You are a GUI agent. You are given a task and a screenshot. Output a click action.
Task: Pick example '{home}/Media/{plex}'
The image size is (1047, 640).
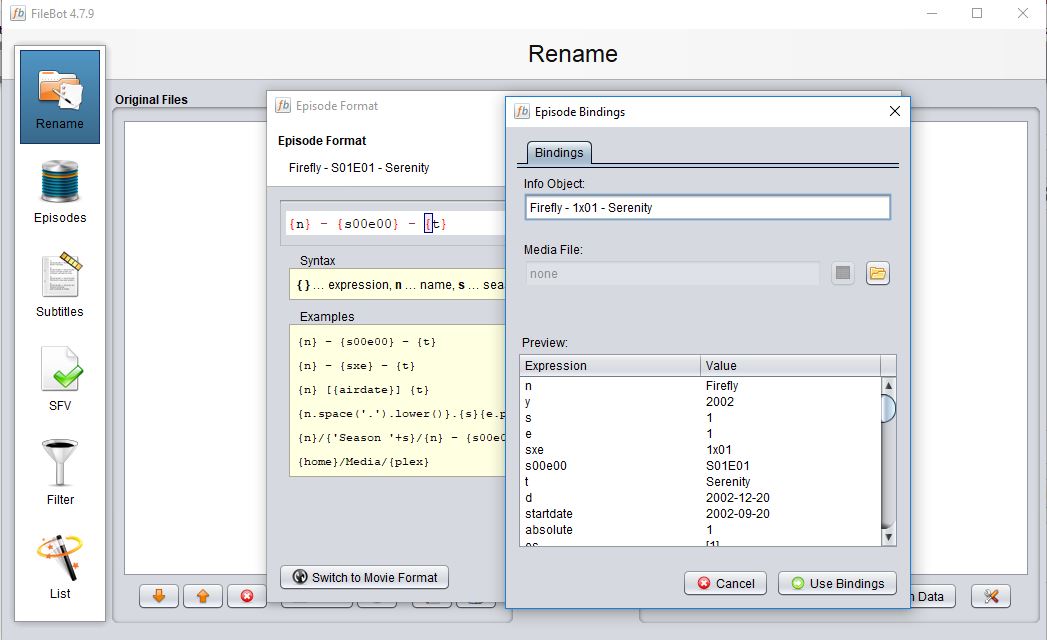363,462
